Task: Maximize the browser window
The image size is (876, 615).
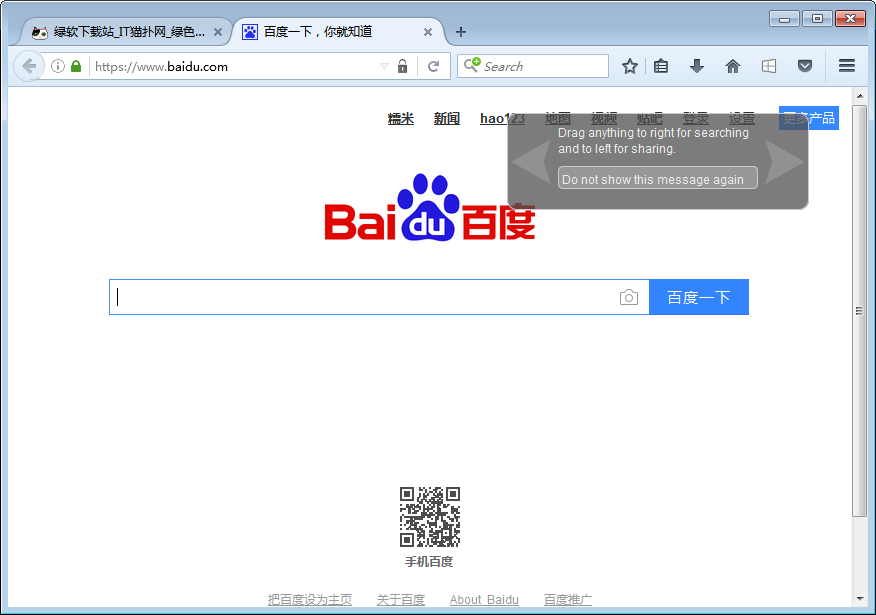Action: pyautogui.click(x=817, y=19)
